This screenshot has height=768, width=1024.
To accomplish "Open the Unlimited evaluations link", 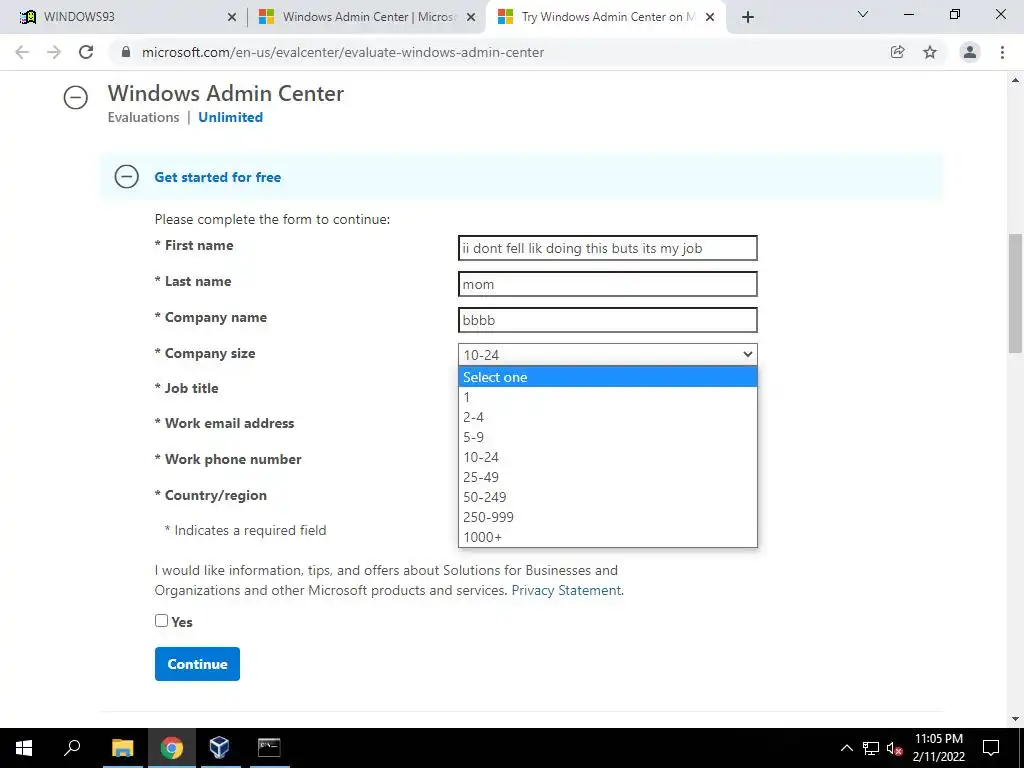I will click(x=231, y=117).
